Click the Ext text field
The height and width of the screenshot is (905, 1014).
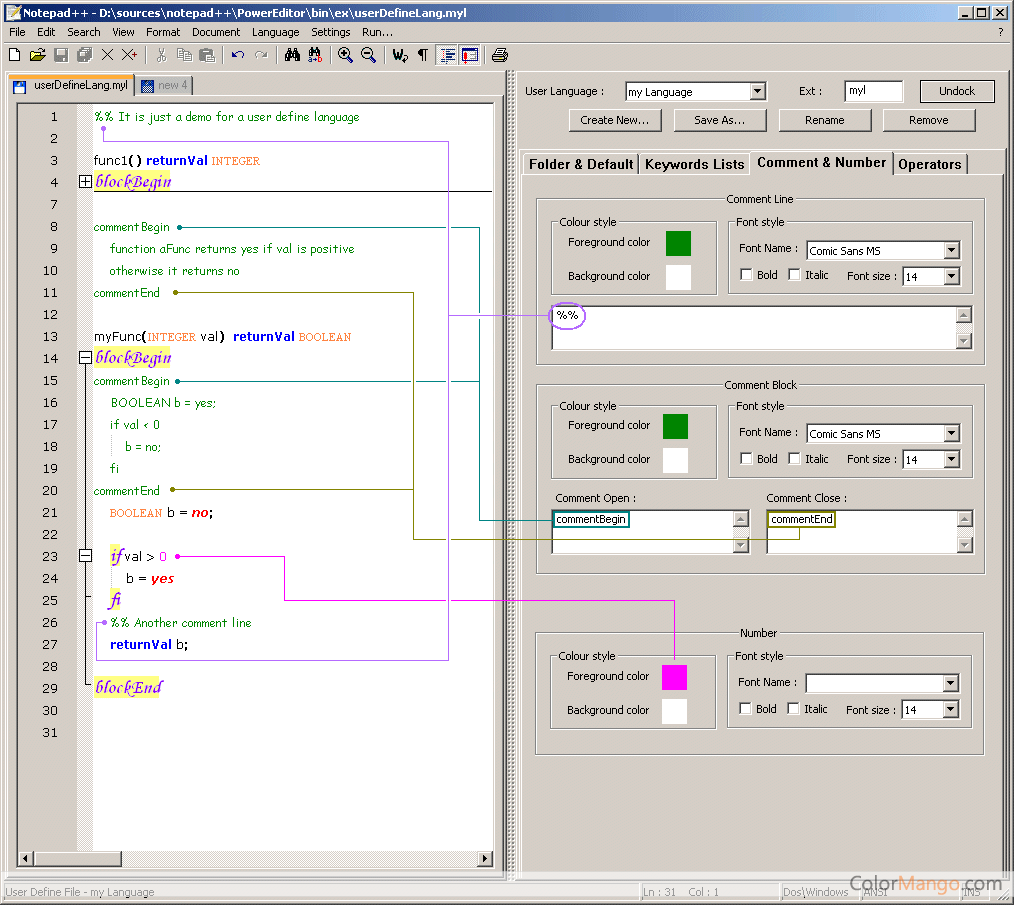point(873,92)
